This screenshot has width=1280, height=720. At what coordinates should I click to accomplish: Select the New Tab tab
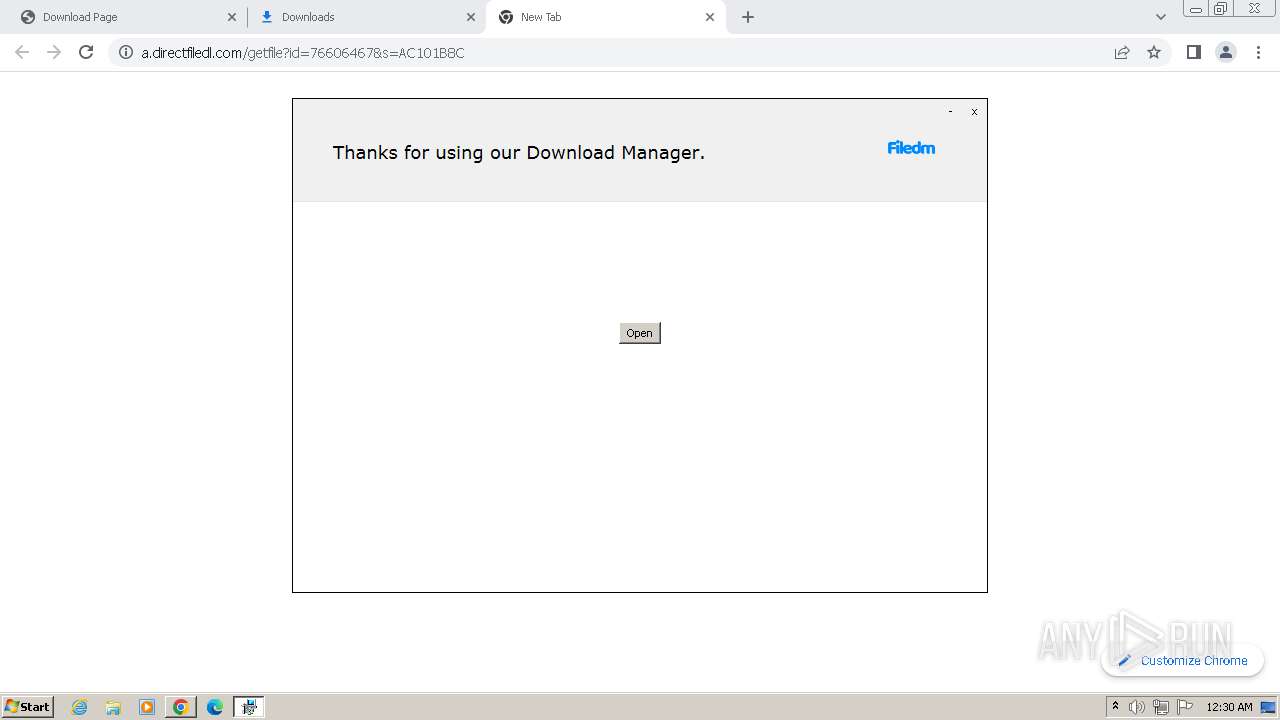[x=606, y=17]
